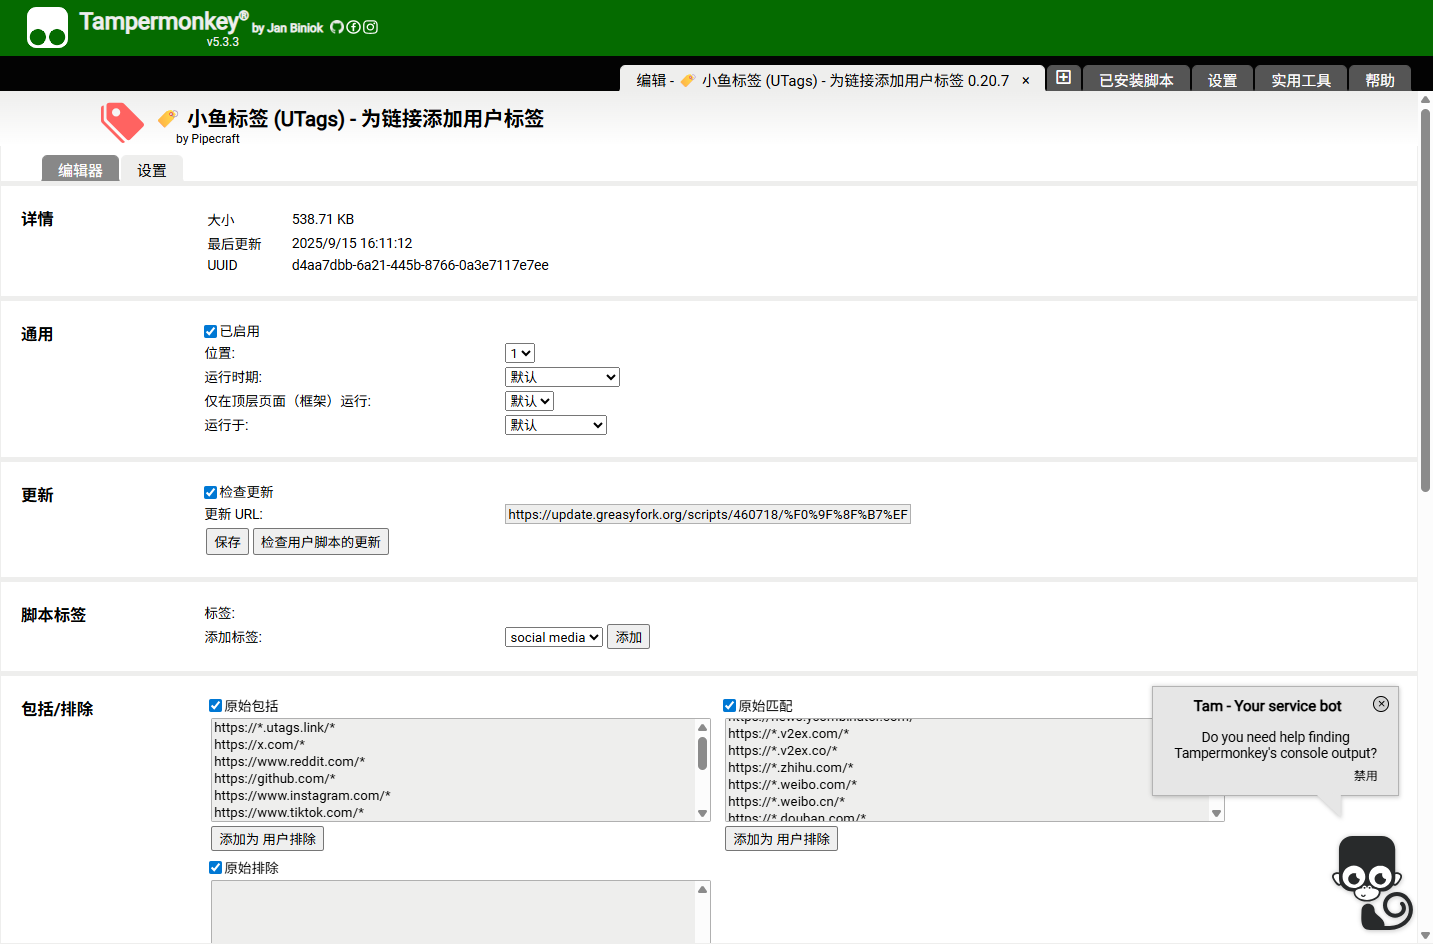
Task: Click the Tam monkey mascot icon
Action: click(x=1370, y=881)
